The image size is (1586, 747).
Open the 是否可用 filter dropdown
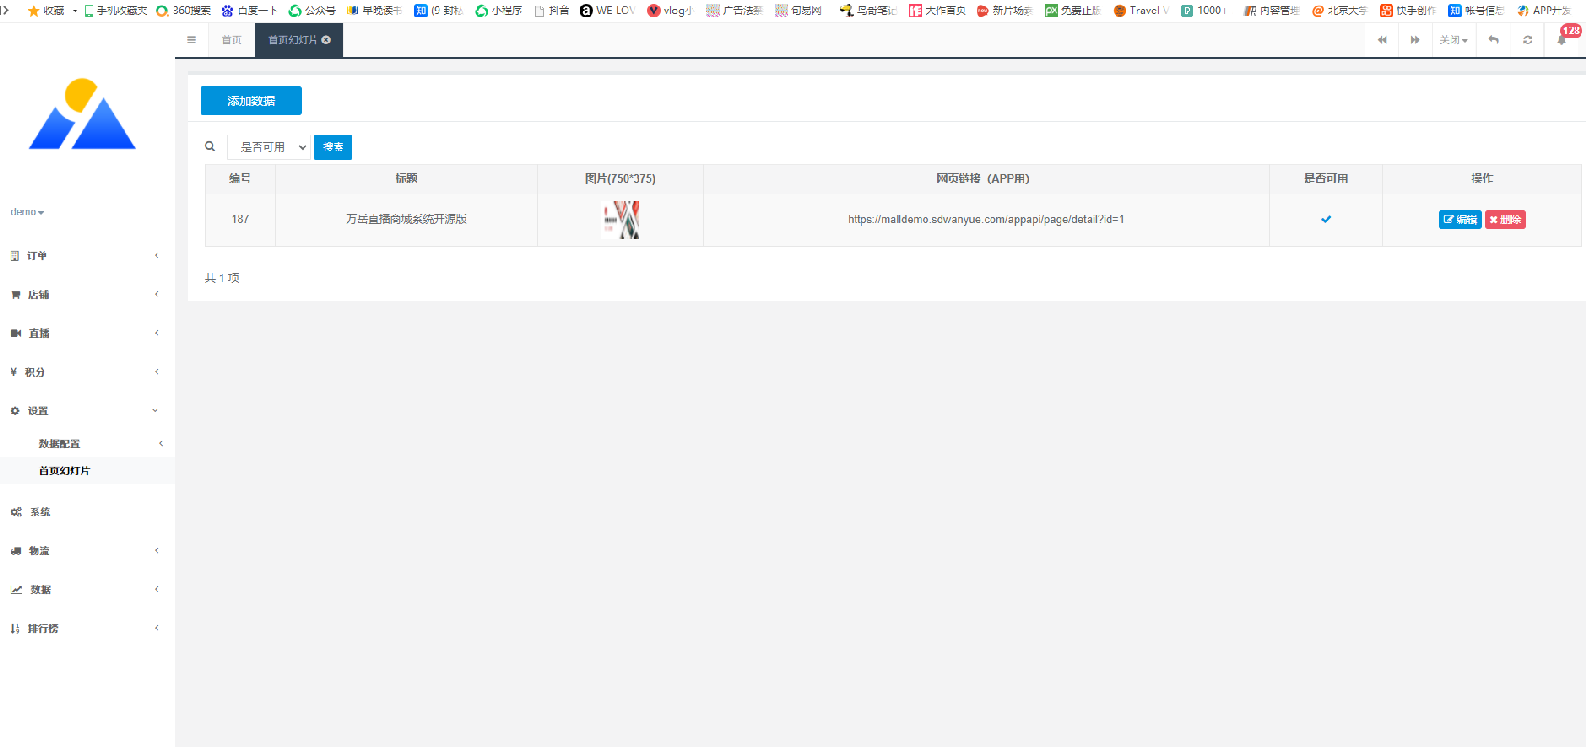tap(270, 147)
